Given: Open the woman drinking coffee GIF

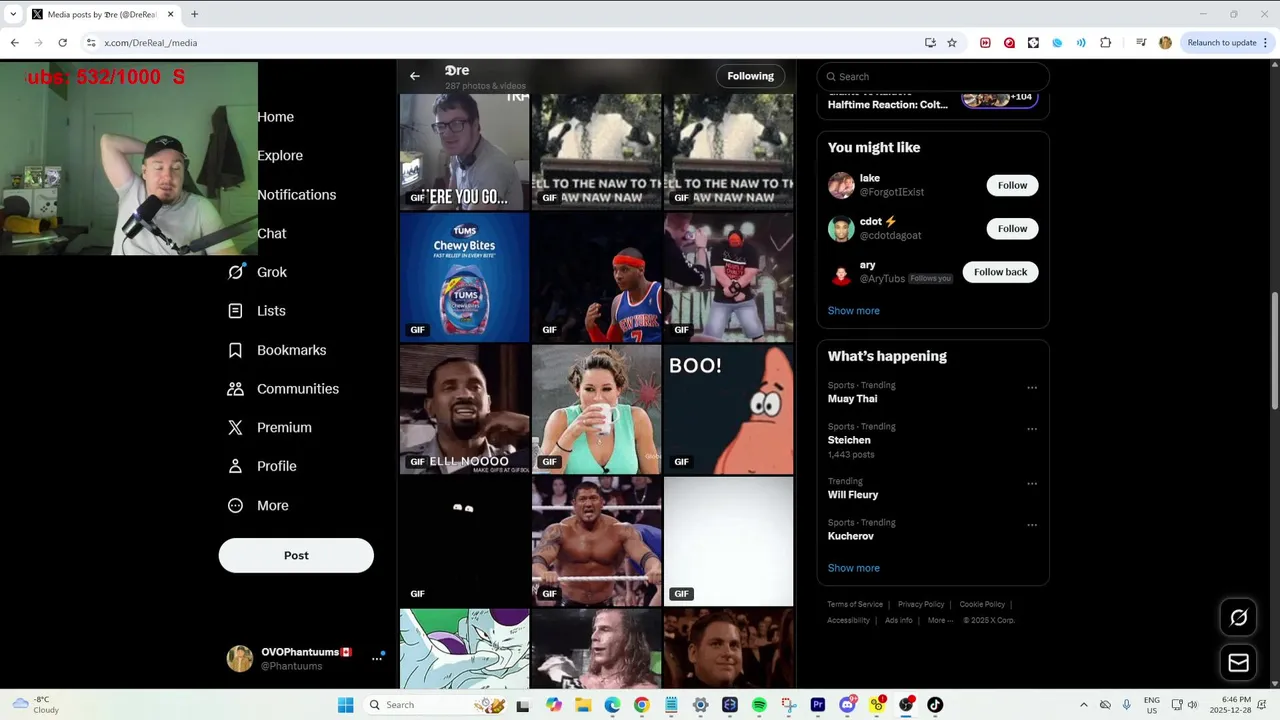Looking at the screenshot, I should pyautogui.click(x=596, y=409).
